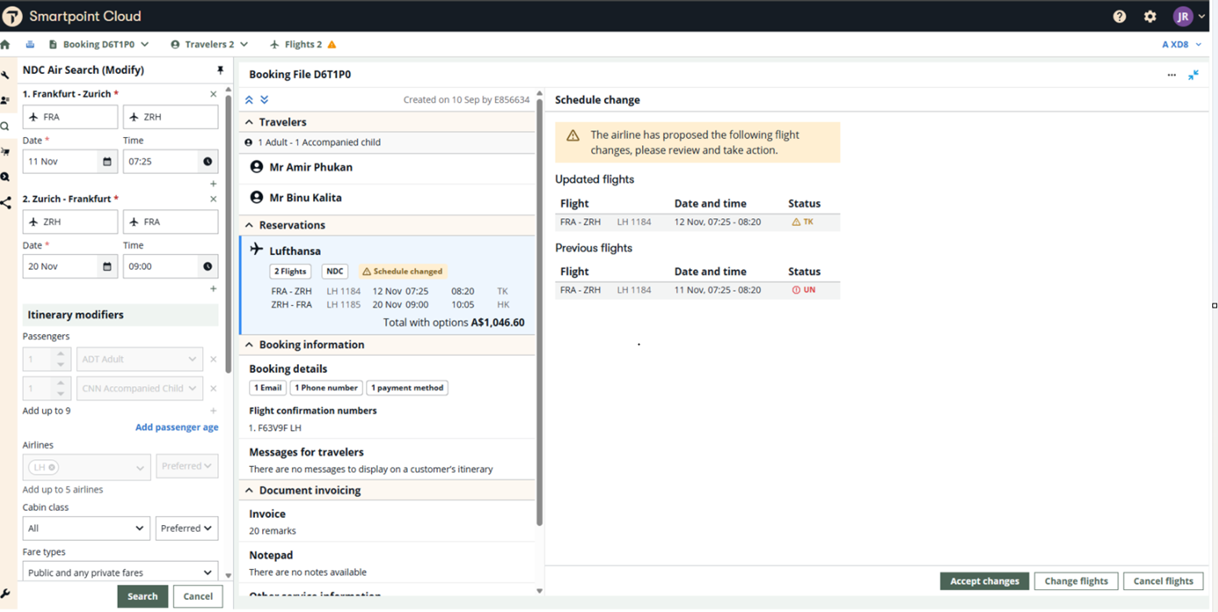Click the FRA origin field in segment 1
Screen dimensions: 1218x612
[70, 117]
